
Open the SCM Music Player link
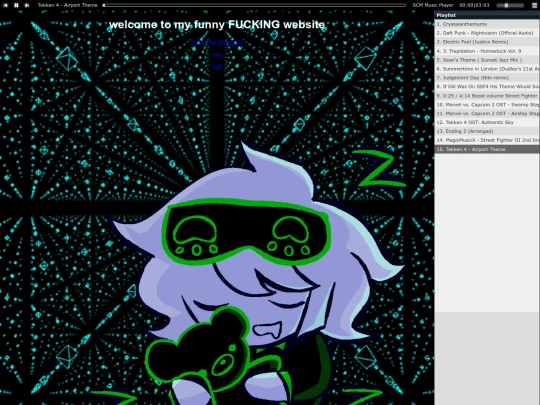433,5
